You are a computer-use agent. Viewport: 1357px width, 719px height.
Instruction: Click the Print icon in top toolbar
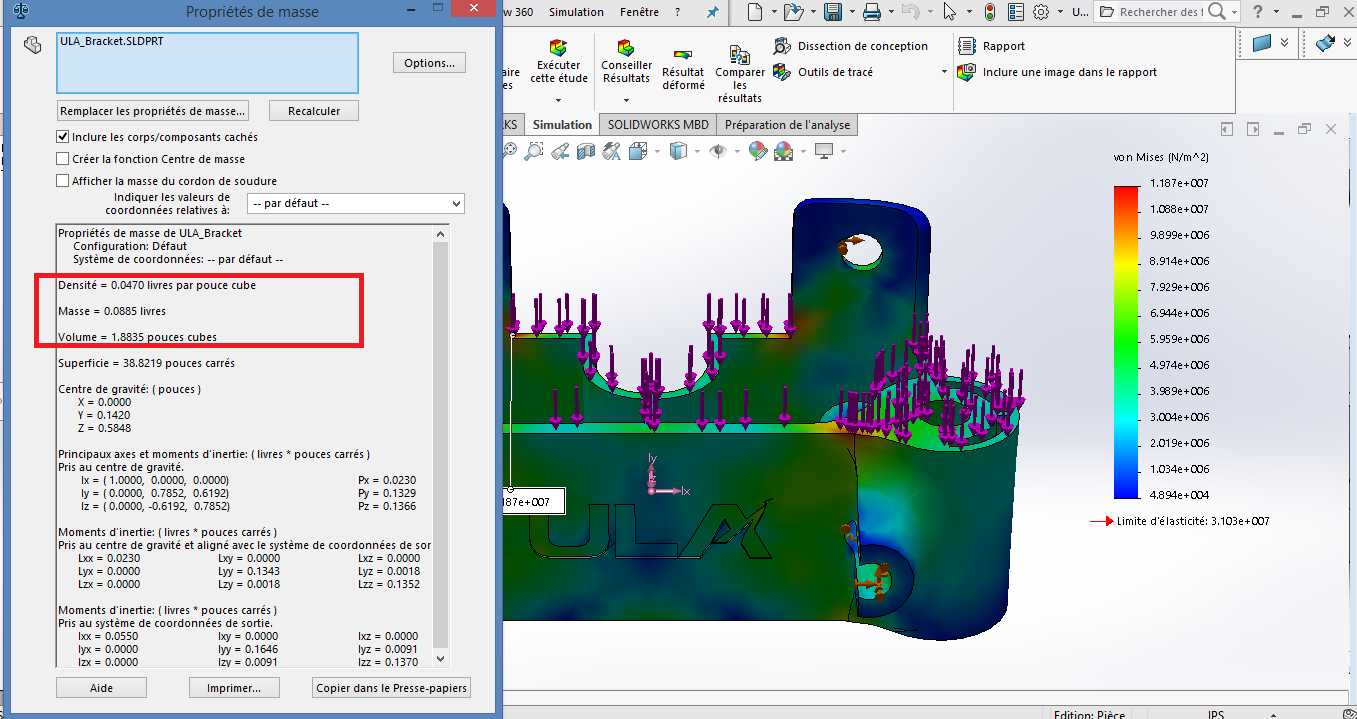pyautogui.click(x=871, y=12)
